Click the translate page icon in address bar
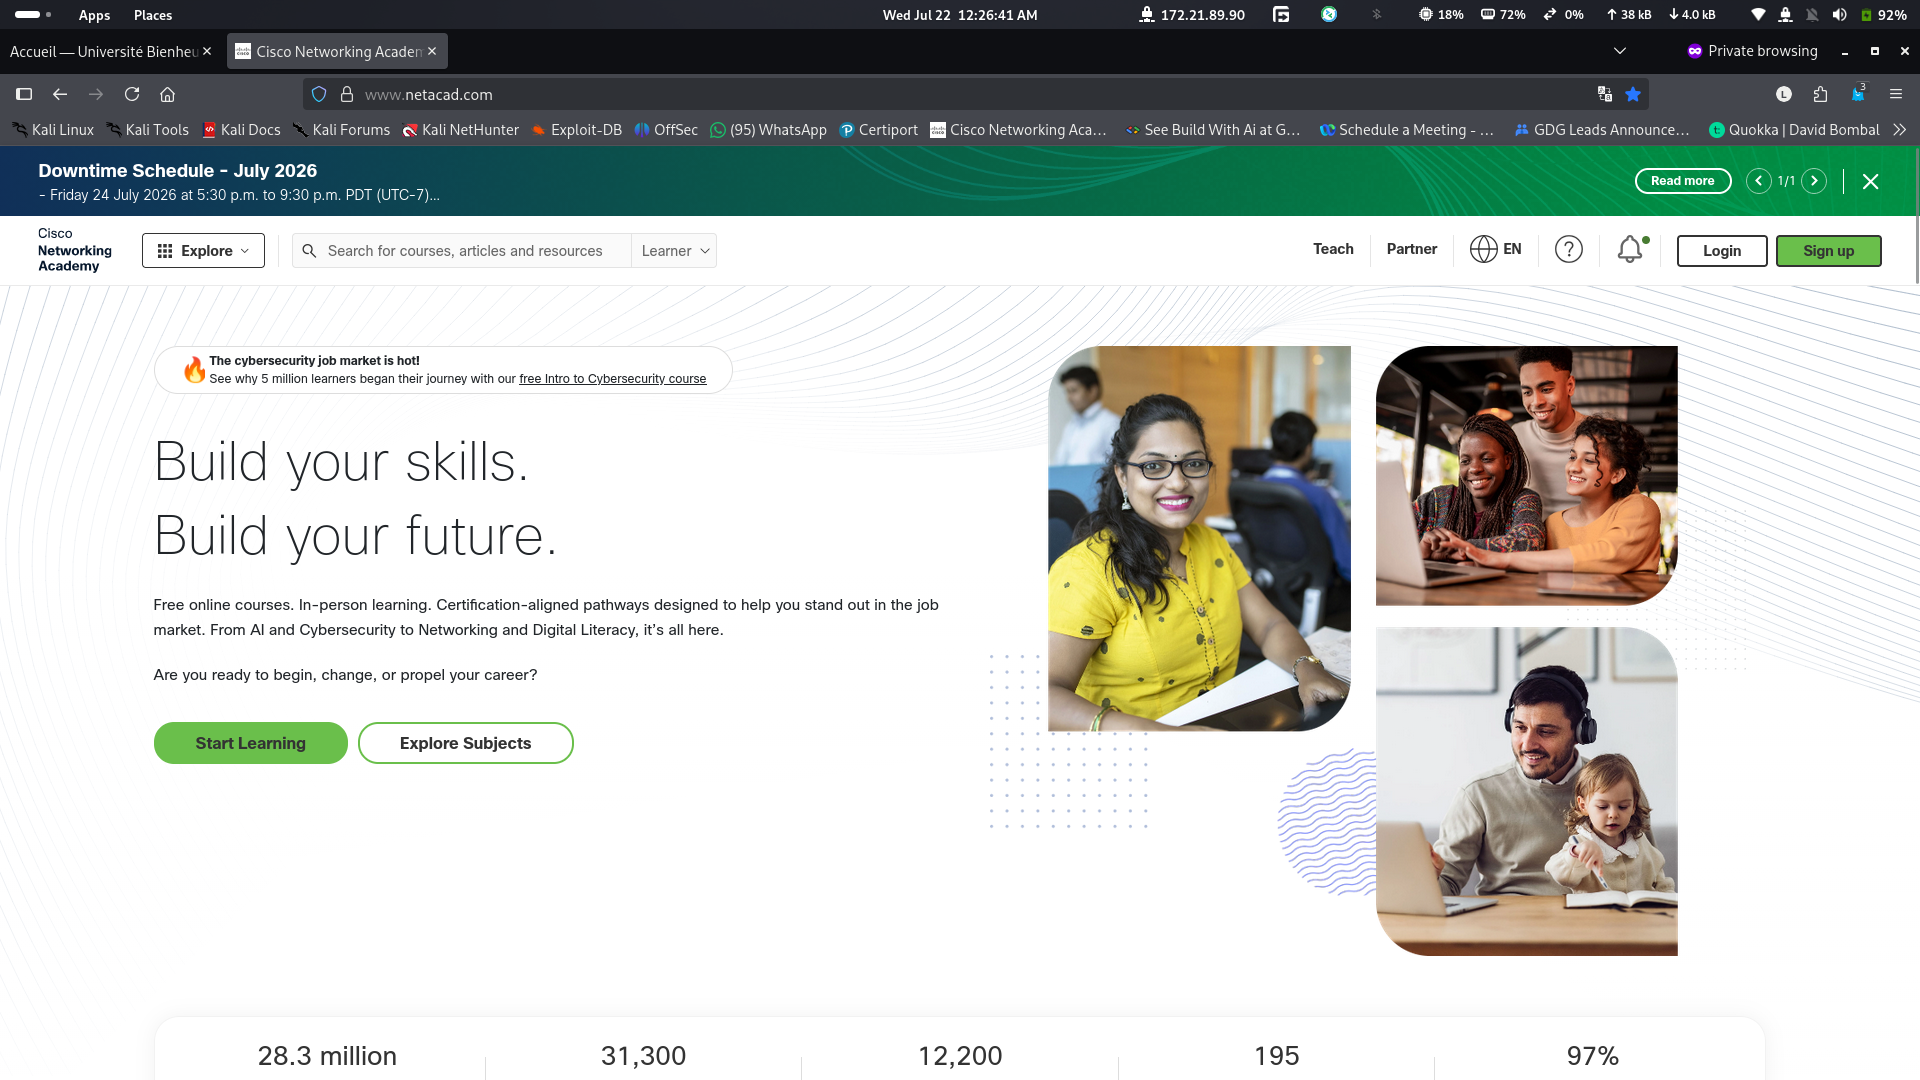This screenshot has width=1920, height=1080. point(1605,94)
